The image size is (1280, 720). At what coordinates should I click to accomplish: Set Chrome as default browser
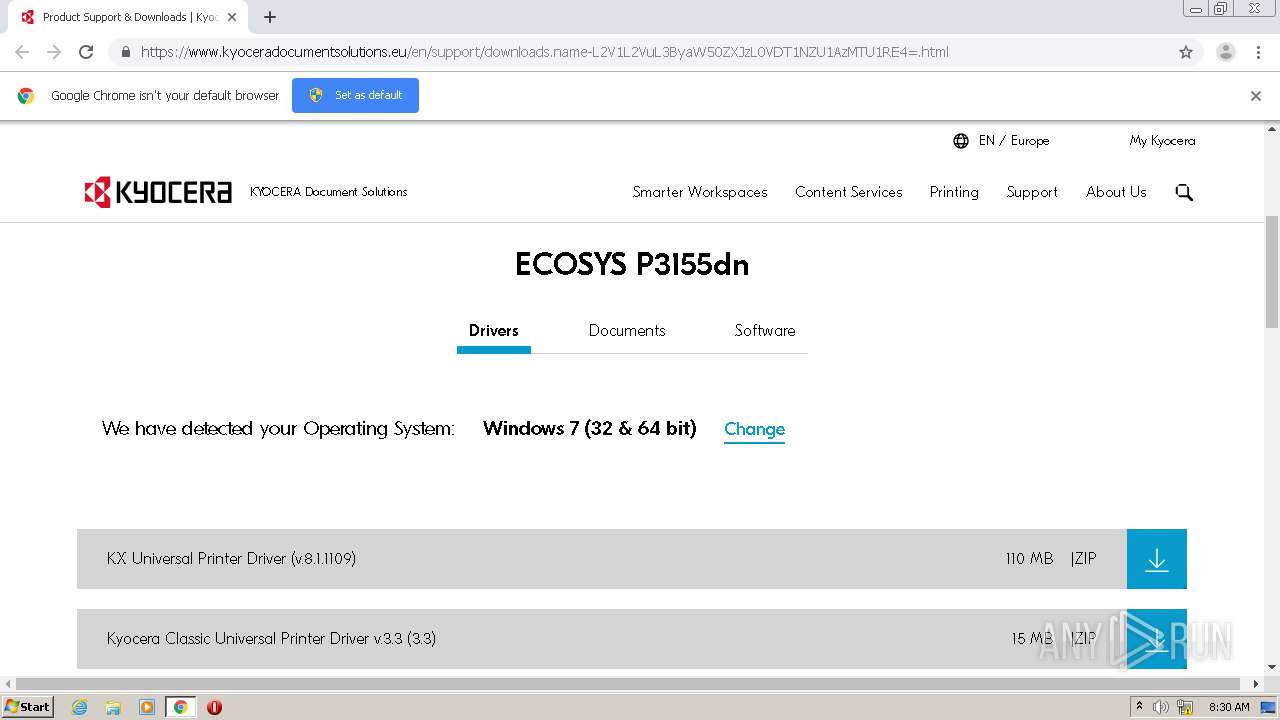click(x=355, y=96)
